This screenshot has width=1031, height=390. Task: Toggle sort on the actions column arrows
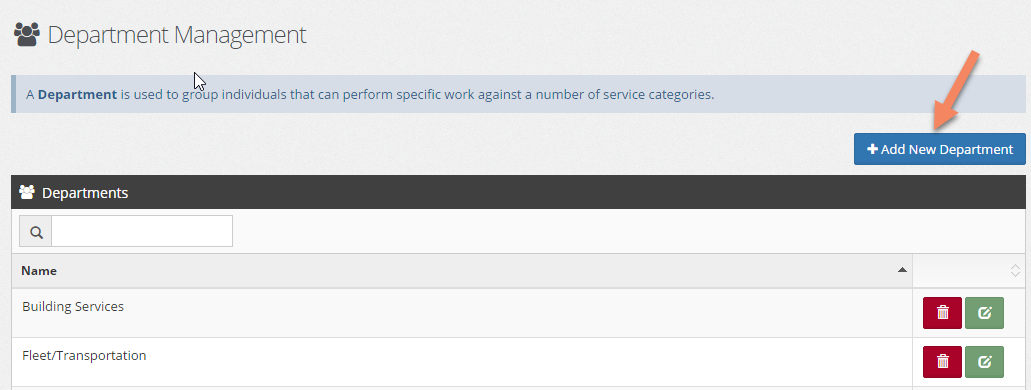pos(1015,270)
